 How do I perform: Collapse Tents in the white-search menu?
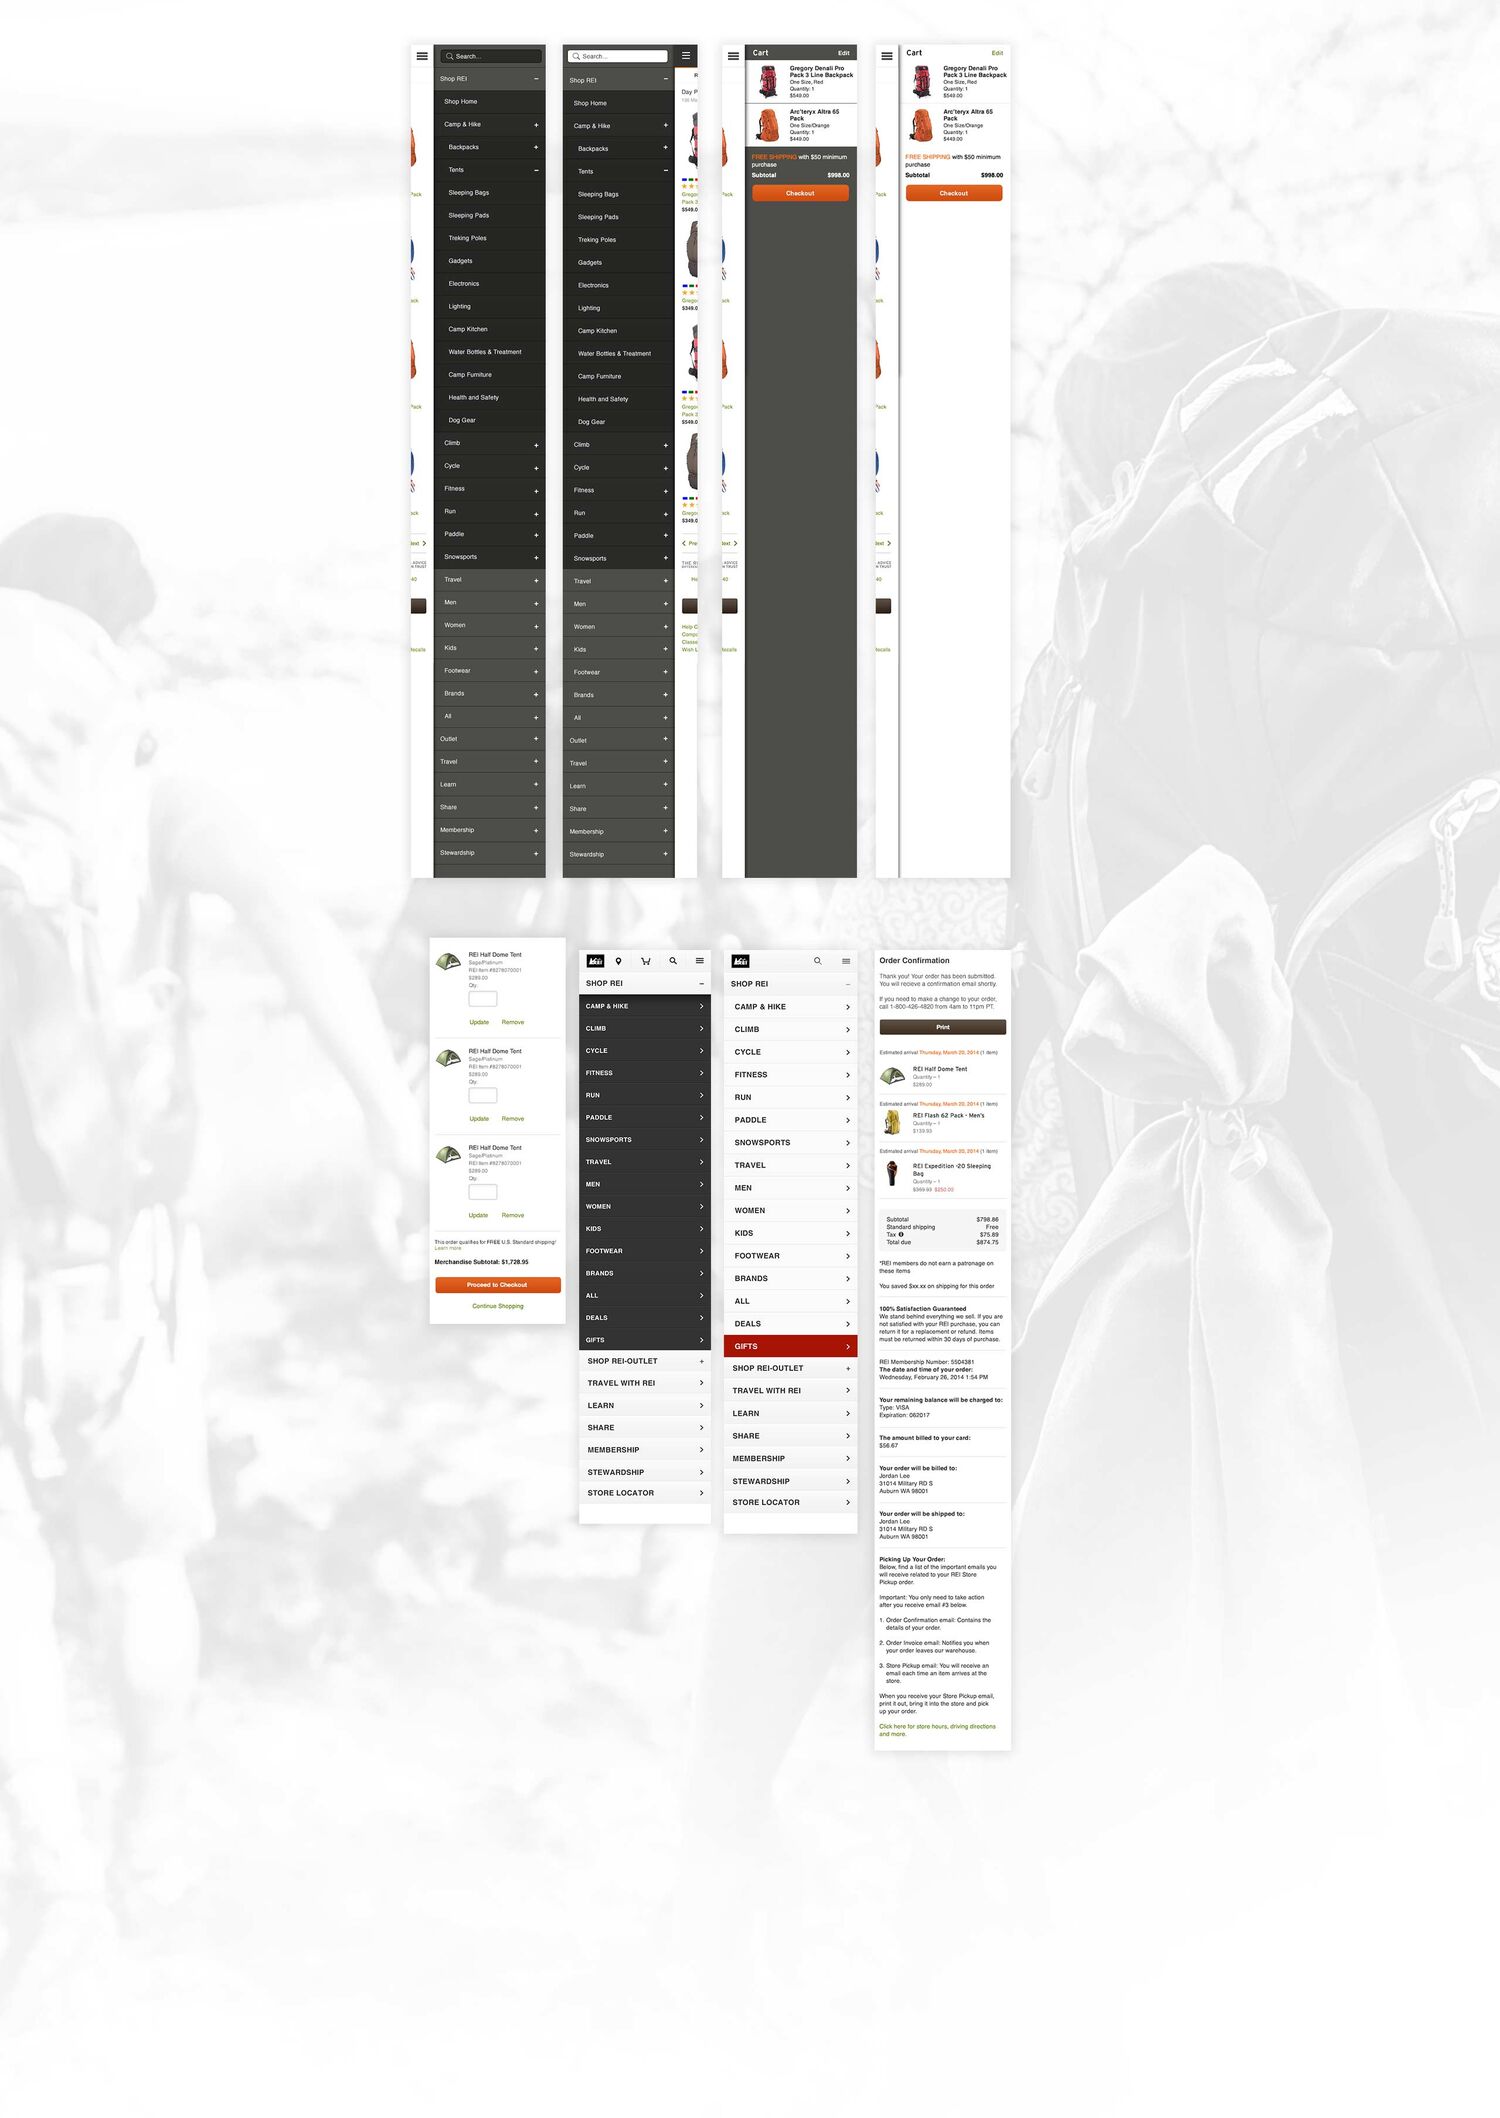(x=666, y=171)
